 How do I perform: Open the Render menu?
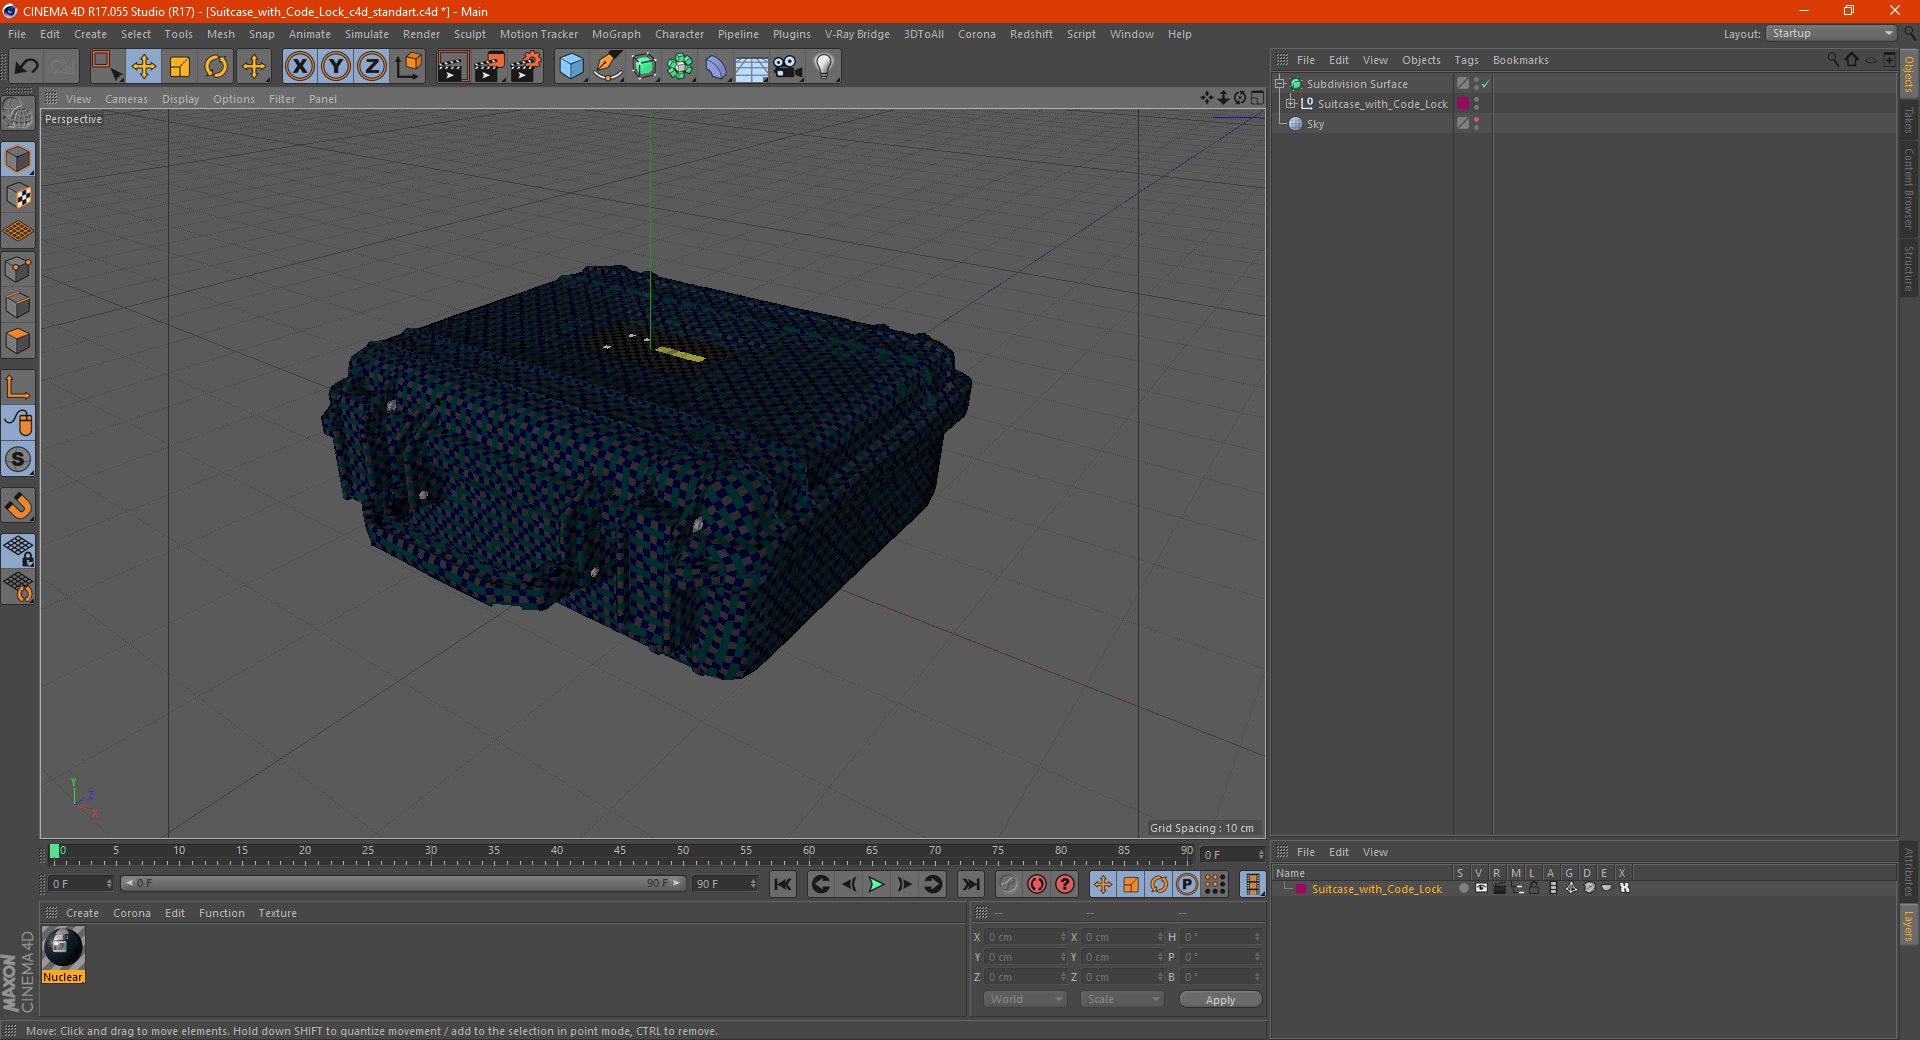pos(421,34)
